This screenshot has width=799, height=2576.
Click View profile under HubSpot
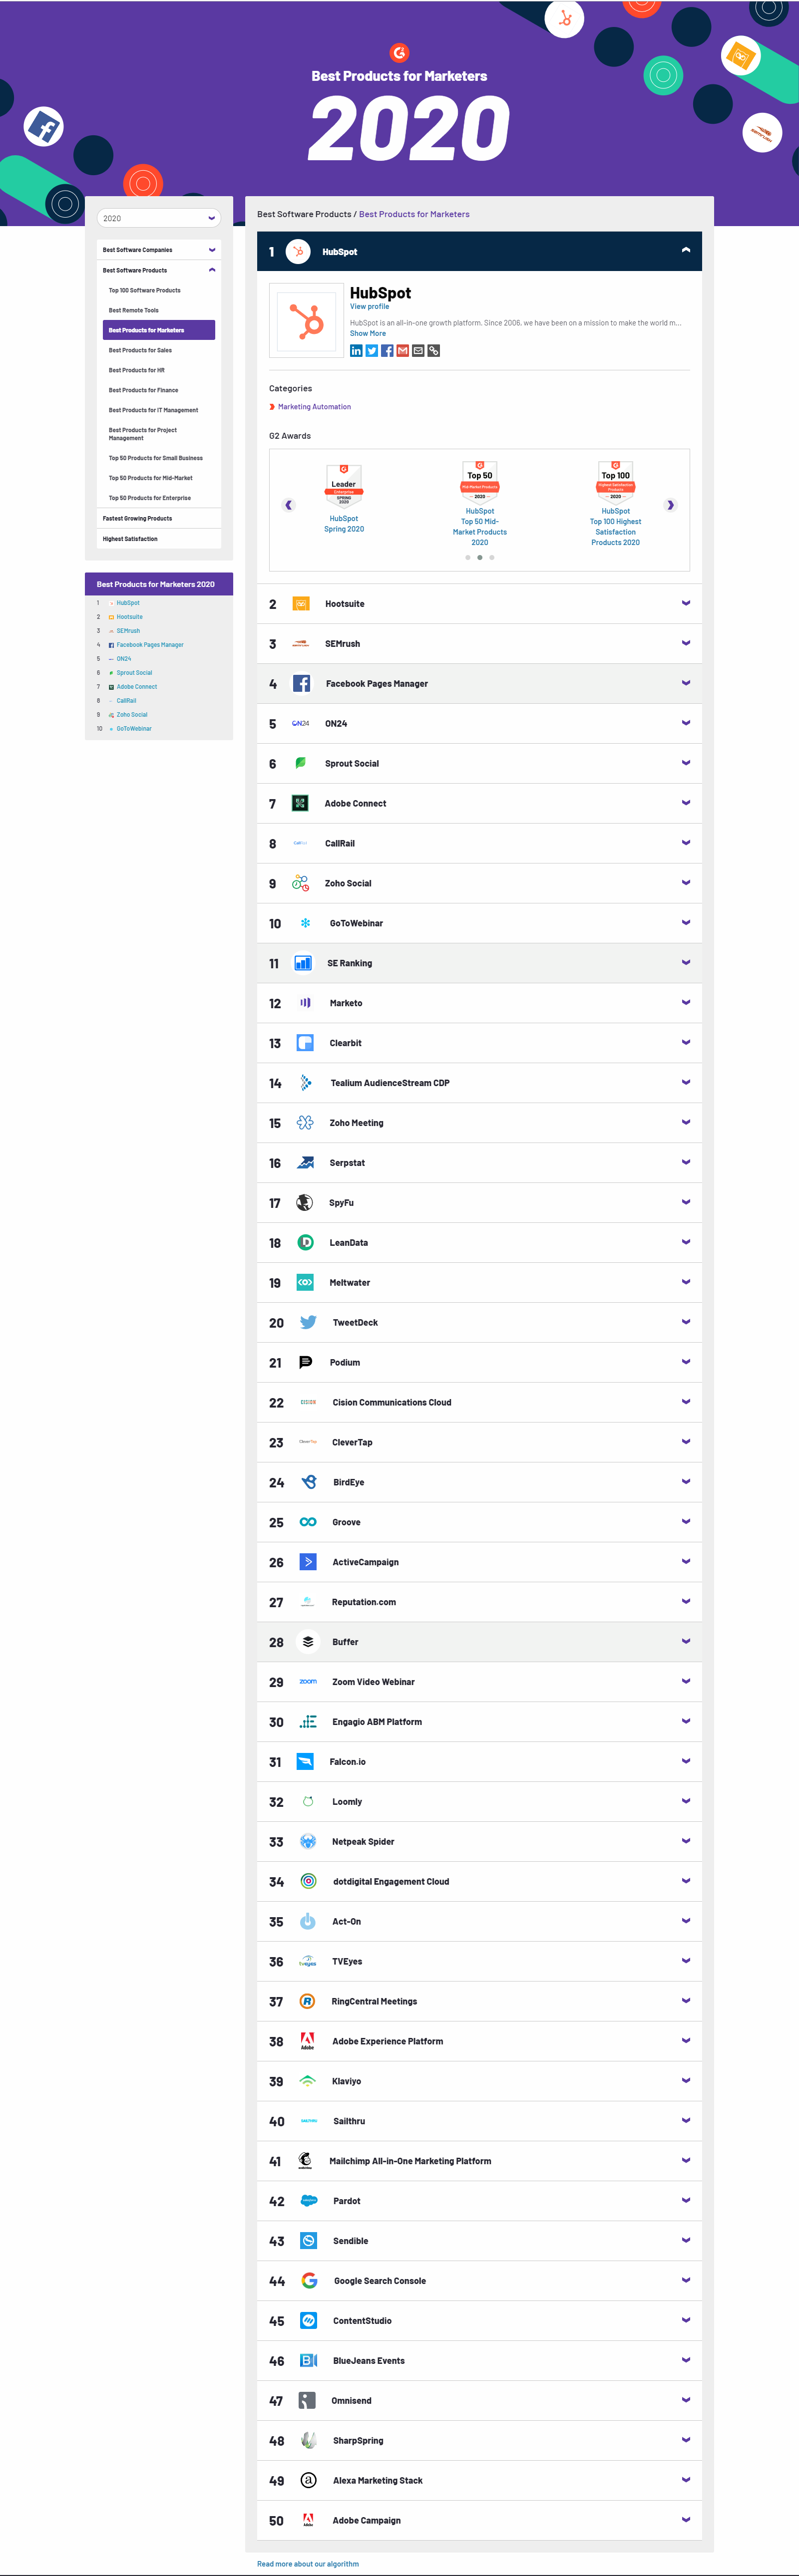coord(369,307)
